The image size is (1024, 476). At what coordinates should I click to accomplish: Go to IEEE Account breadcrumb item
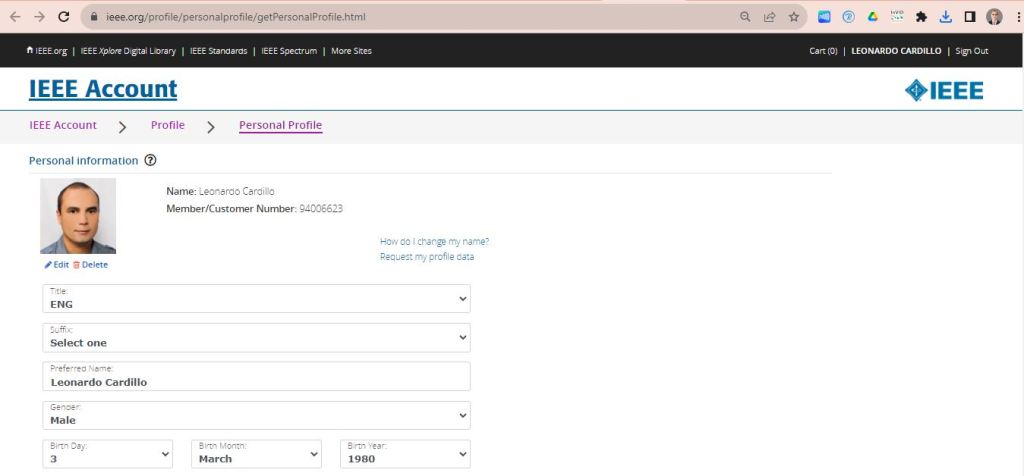(x=63, y=126)
